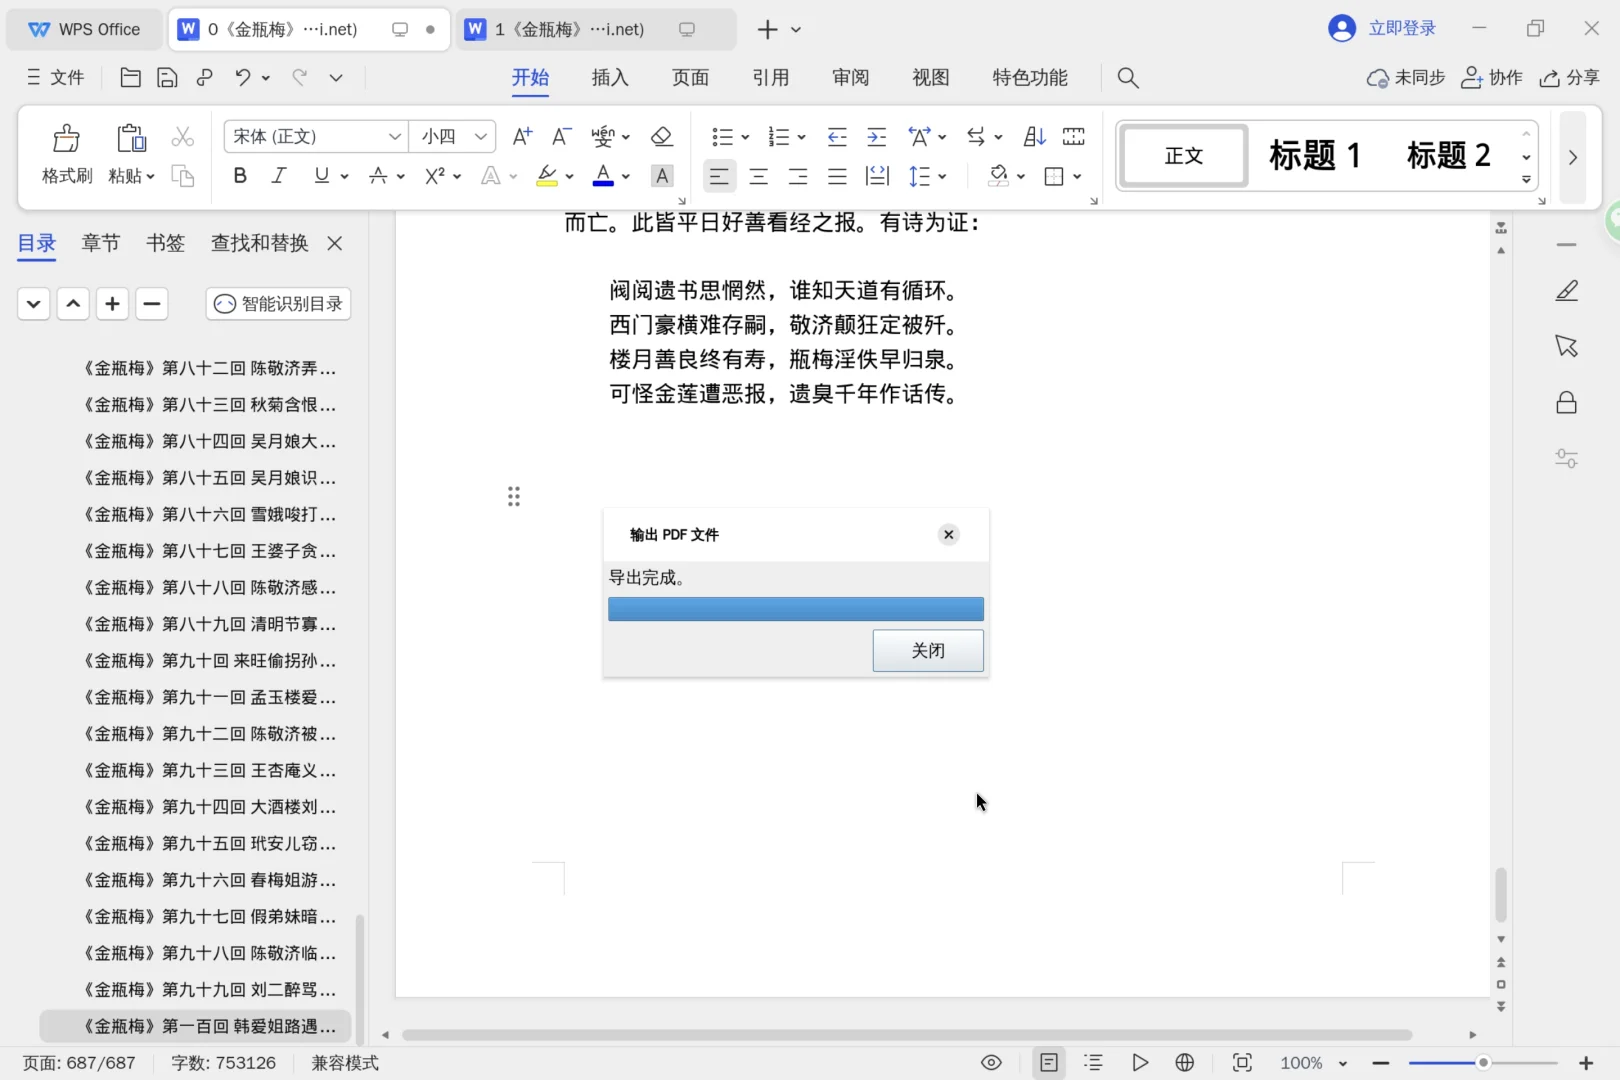Image resolution: width=1620 pixels, height=1080 pixels.
Task: Click the character shading A icon
Action: pyautogui.click(x=661, y=176)
